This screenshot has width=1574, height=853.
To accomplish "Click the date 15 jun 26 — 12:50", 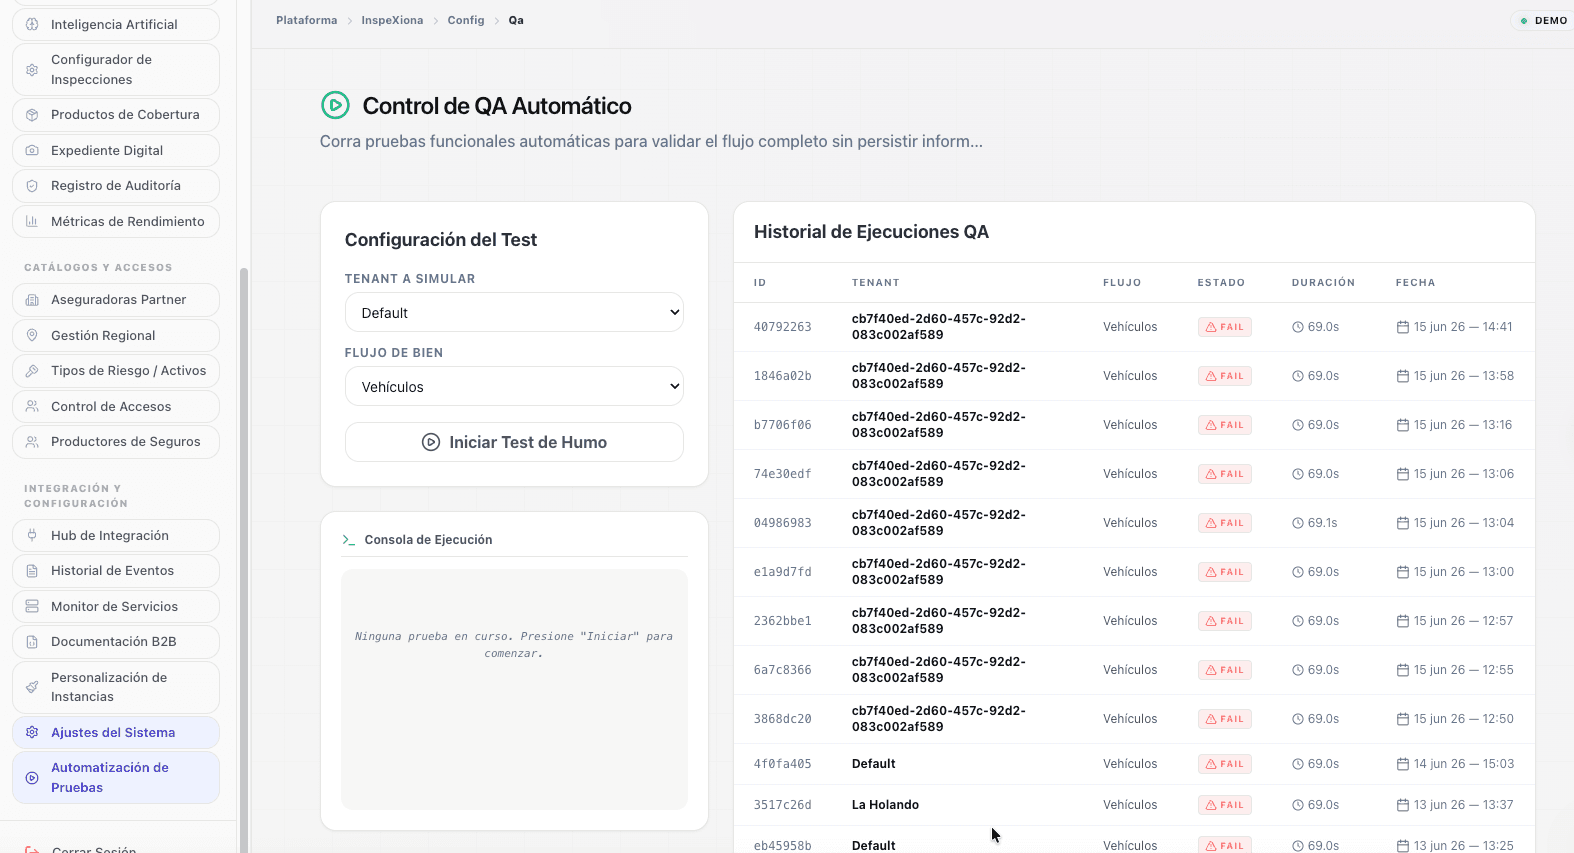I will pyautogui.click(x=1464, y=719).
